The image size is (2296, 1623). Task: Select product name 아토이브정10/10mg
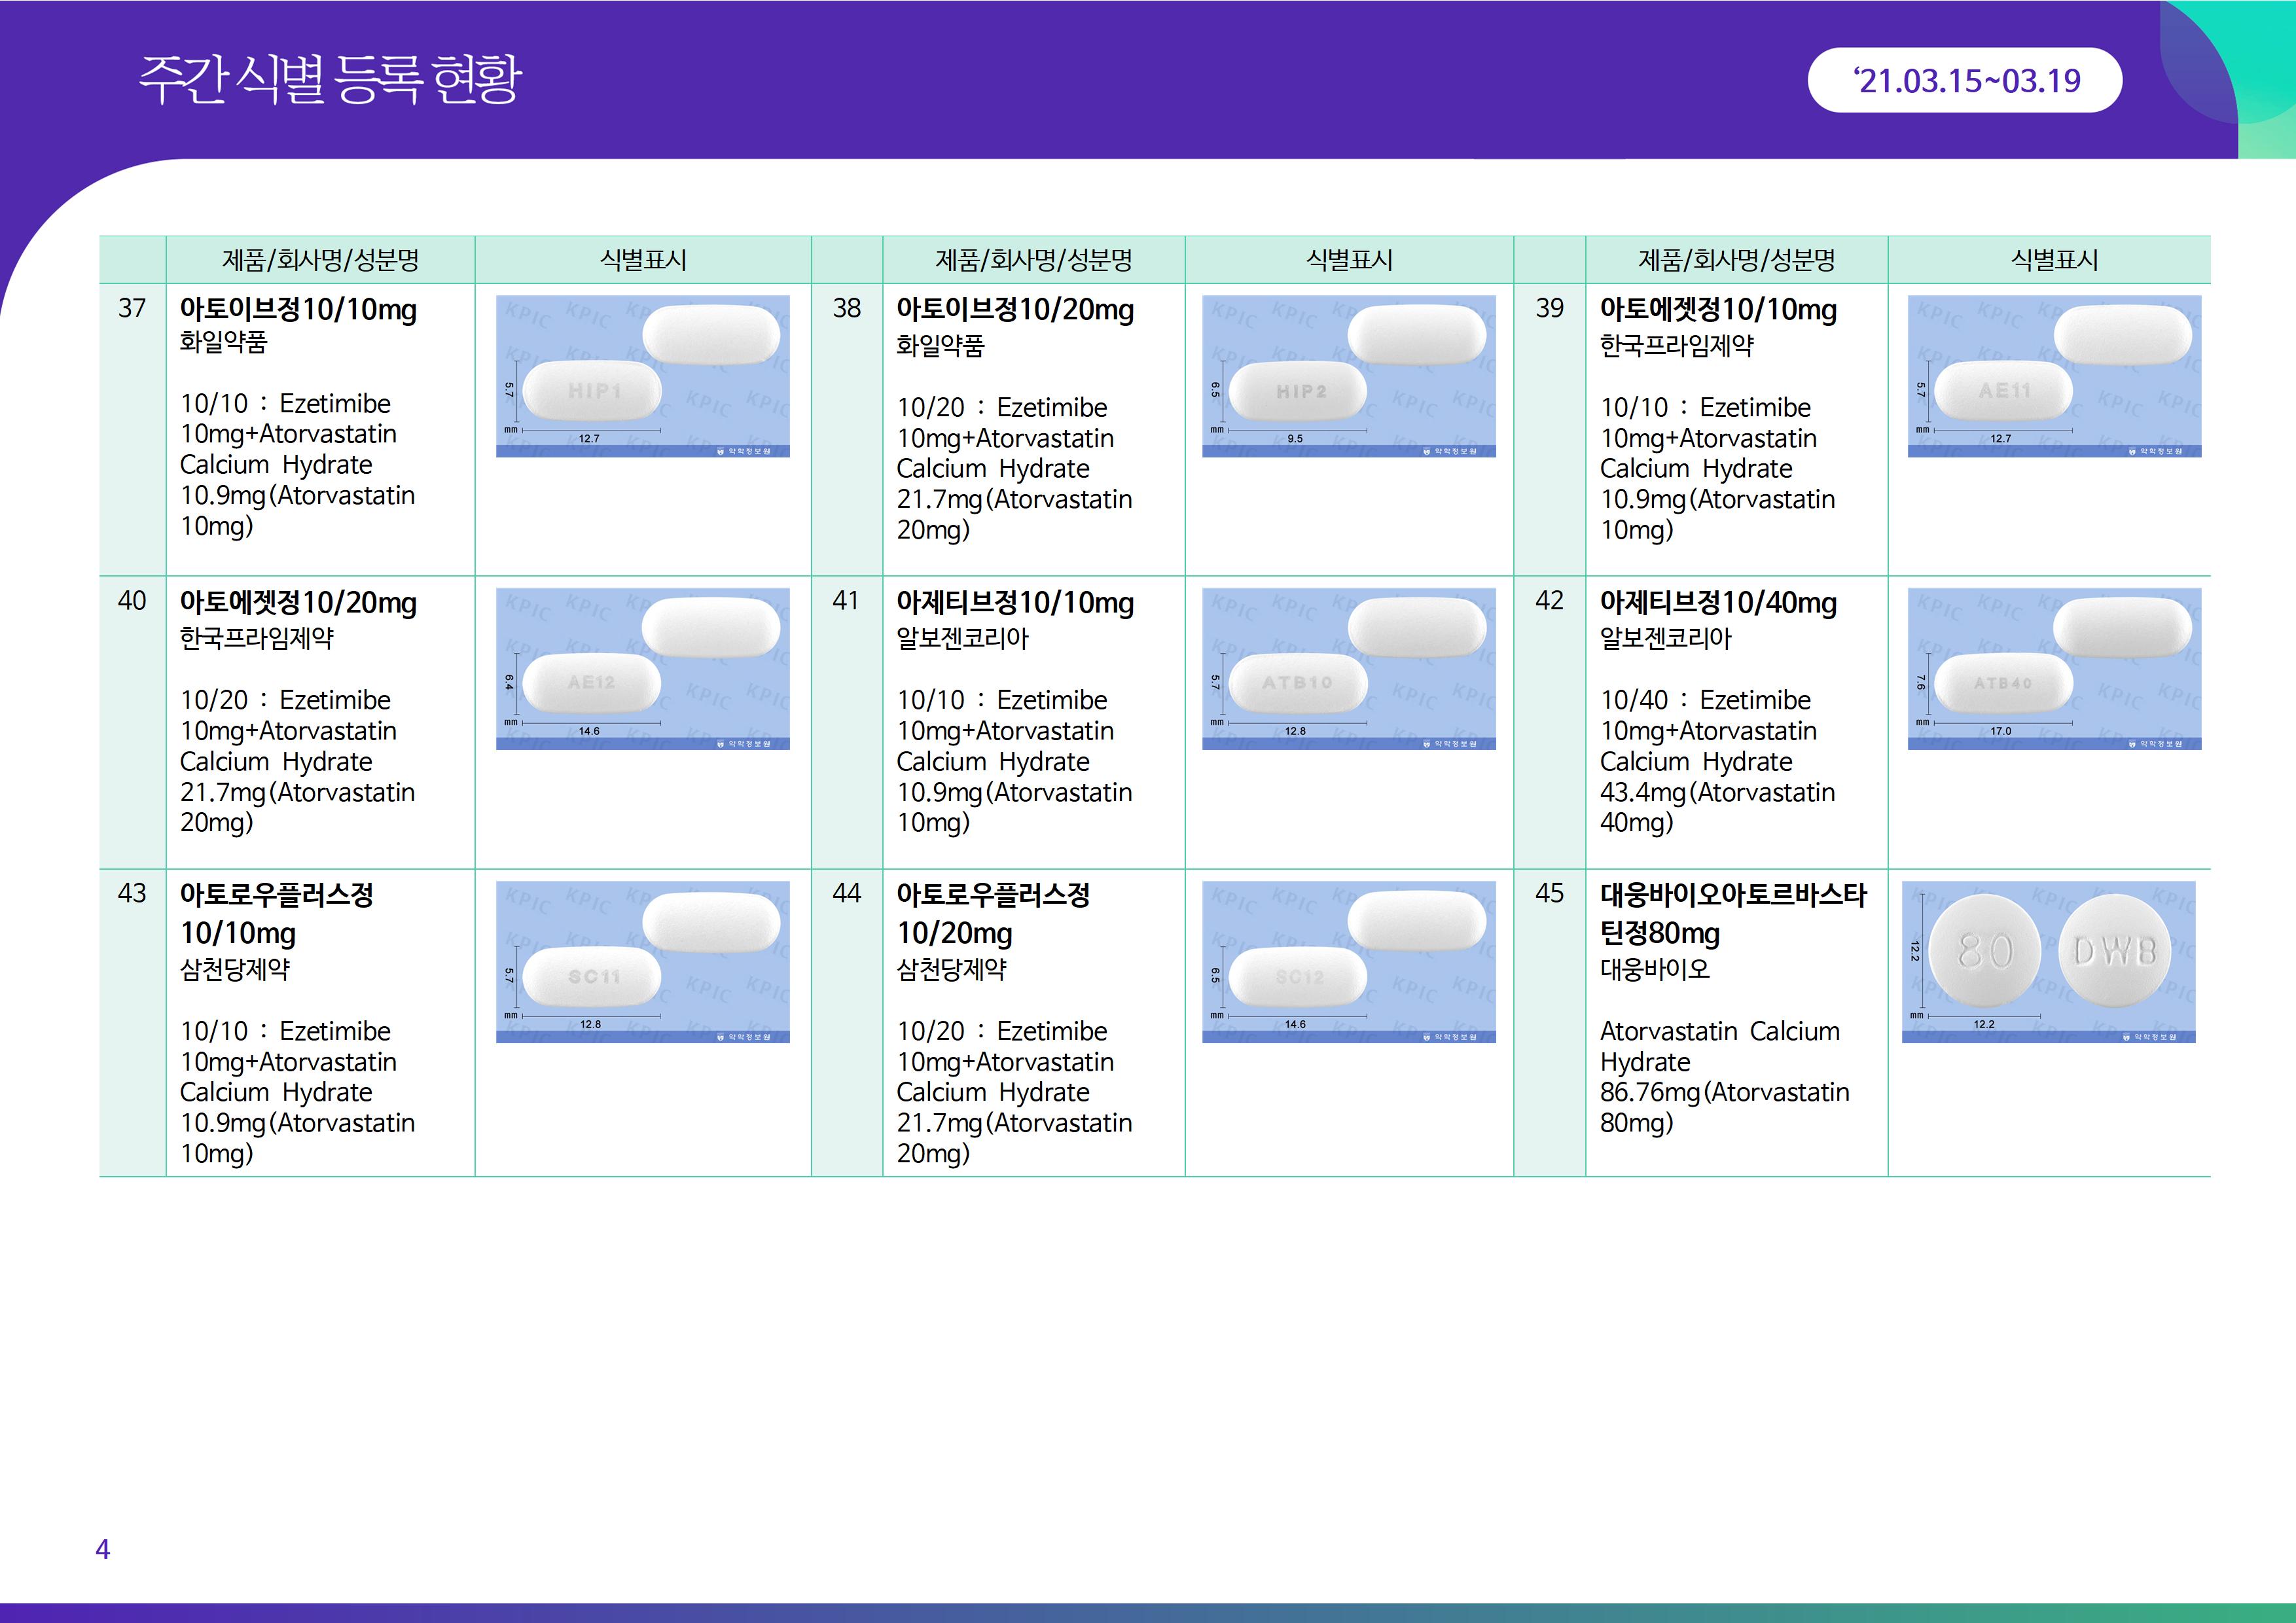click(x=298, y=310)
